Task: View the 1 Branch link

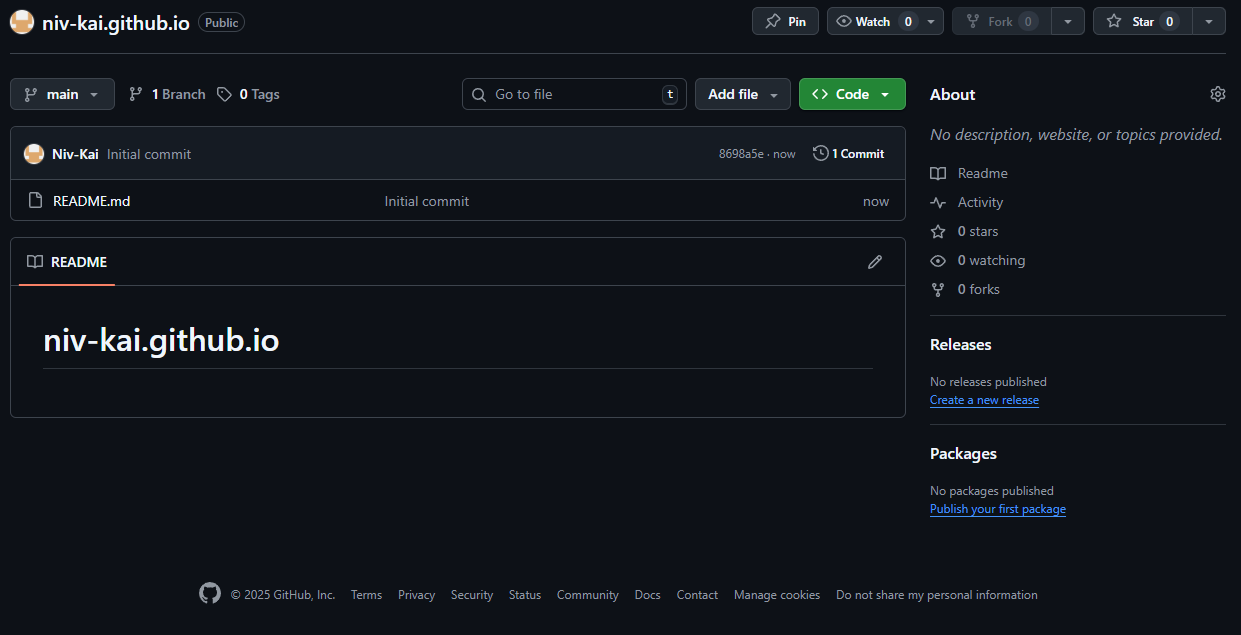Action: [x=167, y=94]
